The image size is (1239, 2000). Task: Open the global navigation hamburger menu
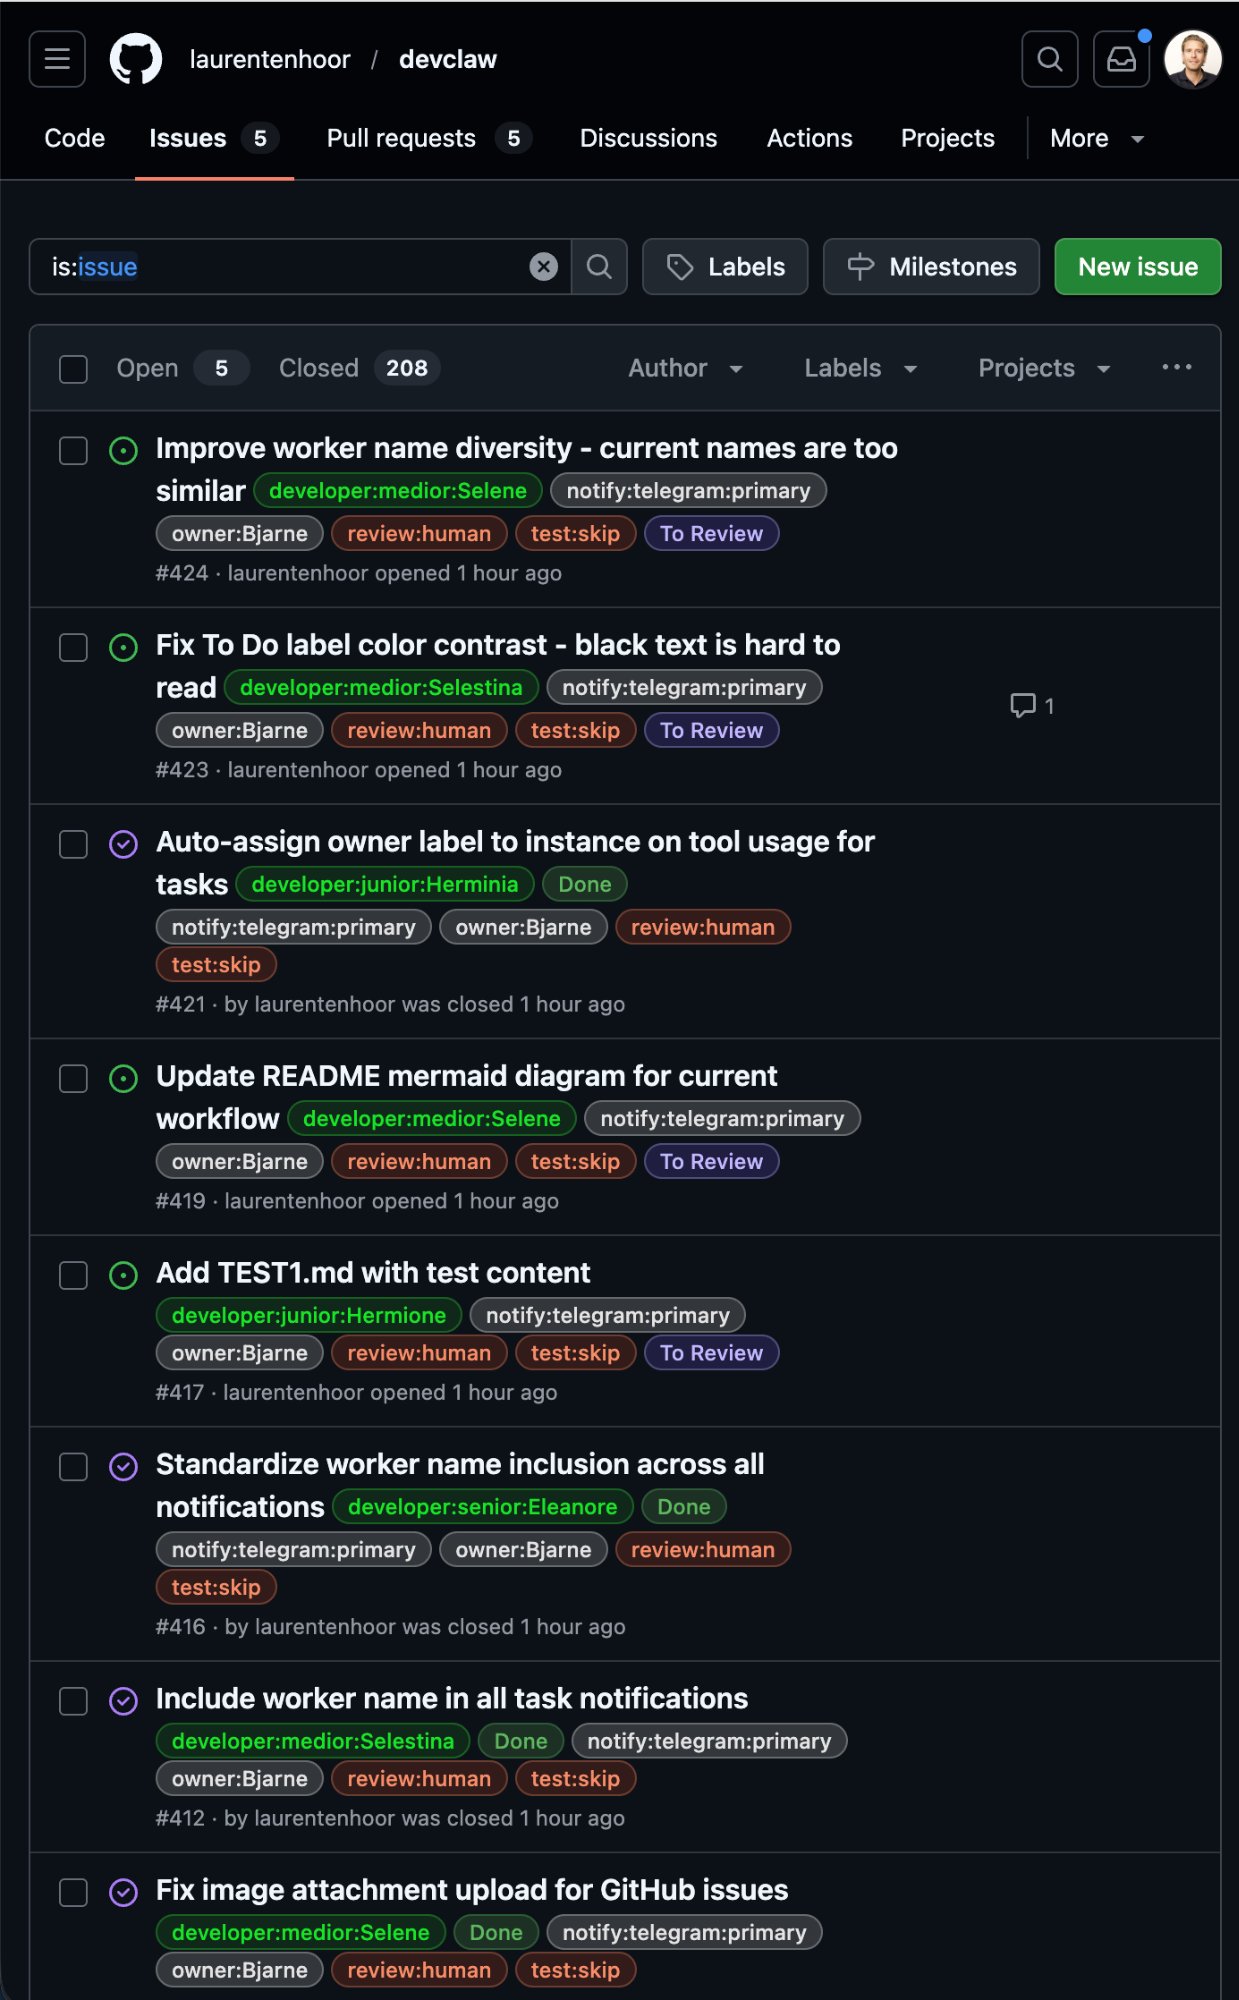click(56, 59)
